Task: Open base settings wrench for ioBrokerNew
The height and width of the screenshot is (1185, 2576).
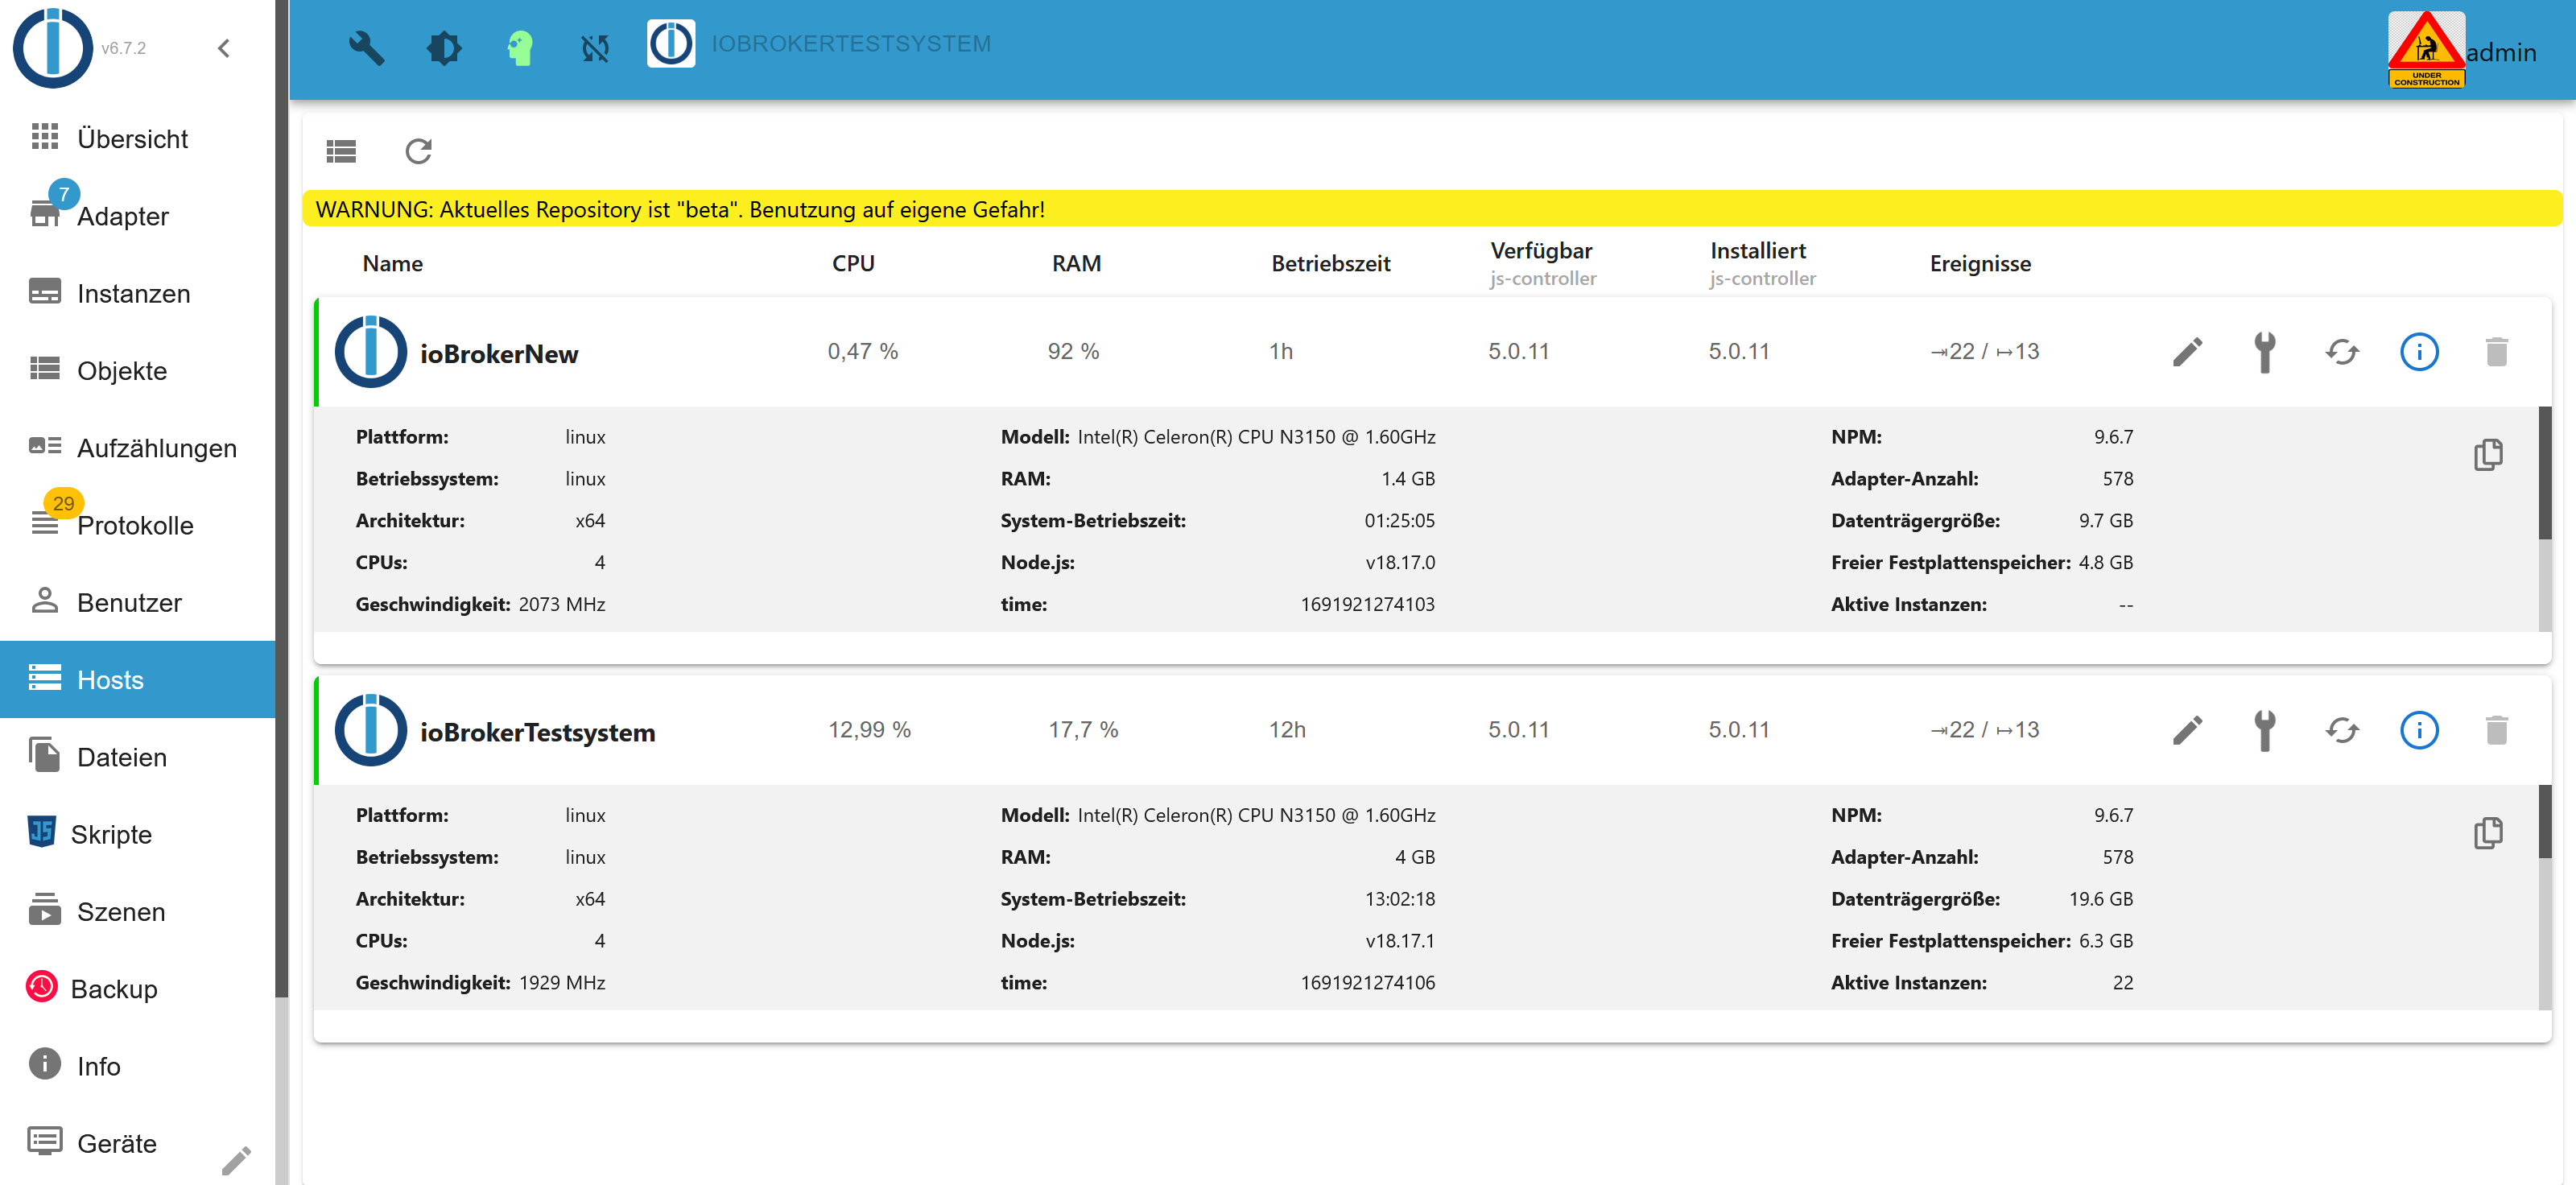Action: coord(2264,352)
